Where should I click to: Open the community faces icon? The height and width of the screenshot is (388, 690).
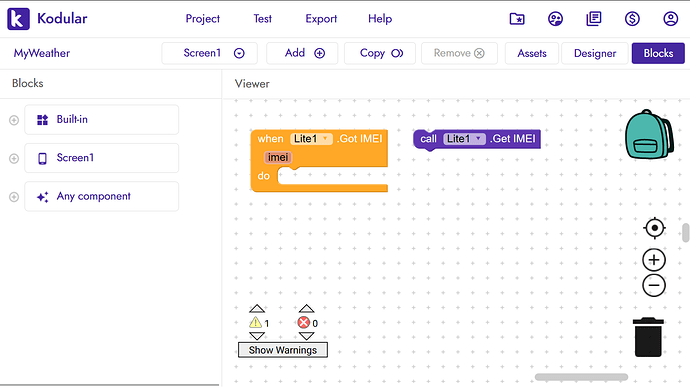click(x=555, y=19)
